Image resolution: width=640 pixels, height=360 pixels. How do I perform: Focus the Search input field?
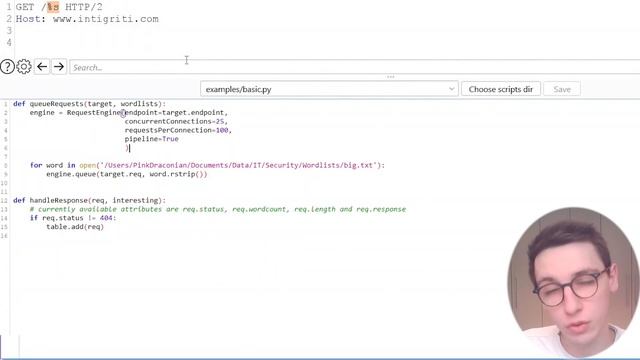pos(354,67)
